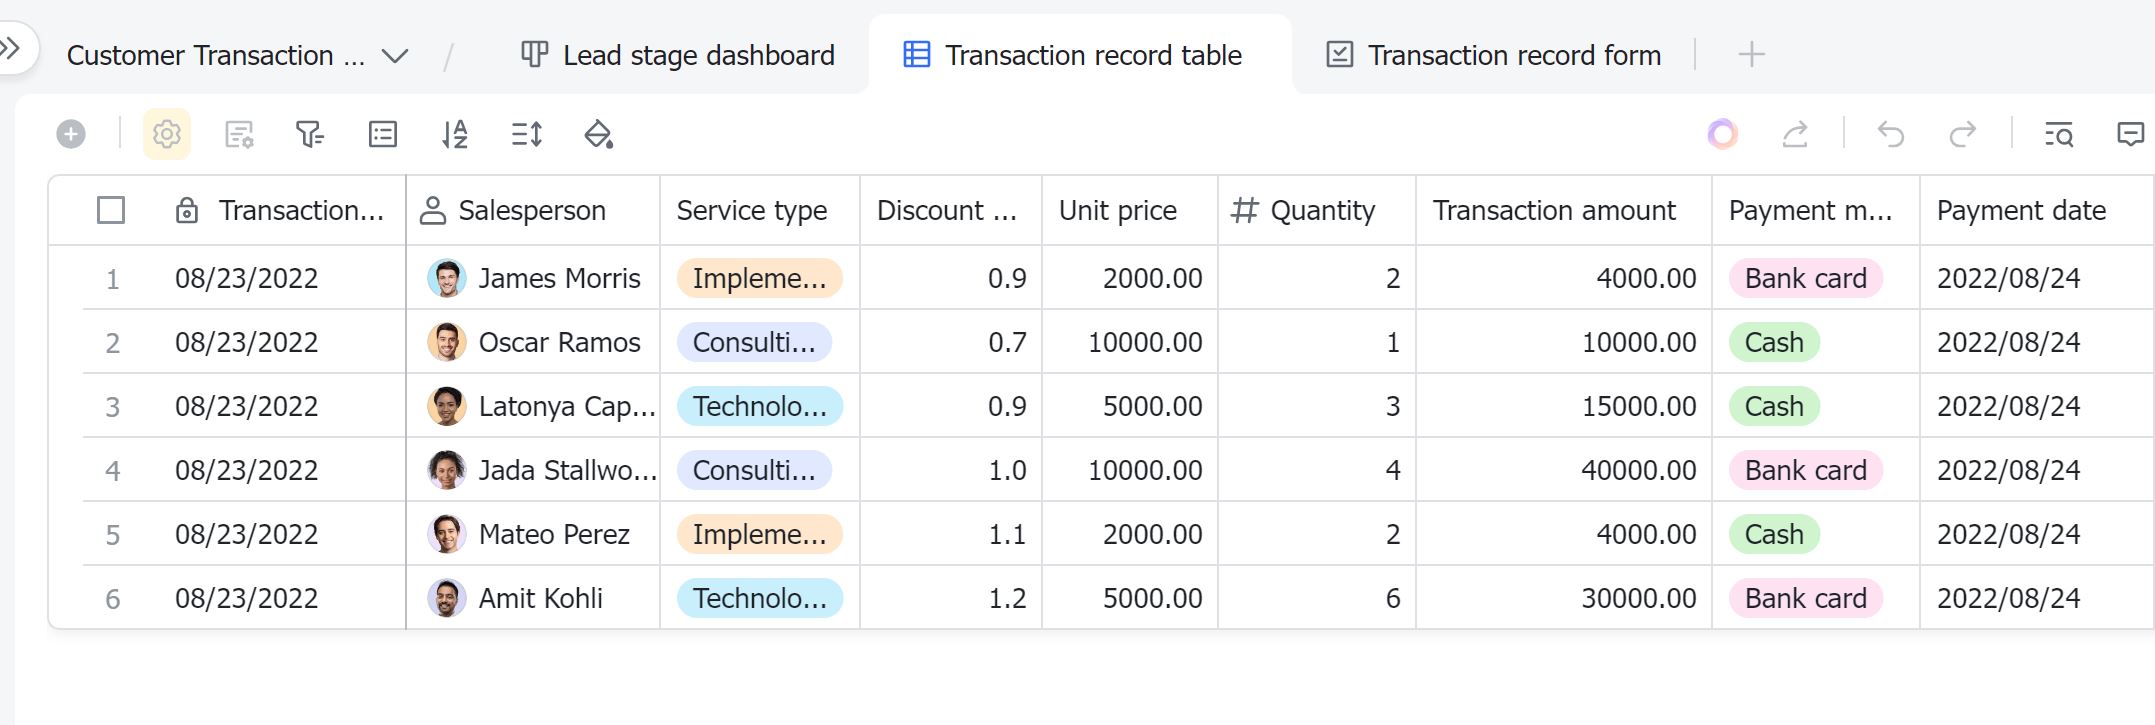The height and width of the screenshot is (725, 2155).
Task: Open the filter tool
Action: pyautogui.click(x=310, y=134)
